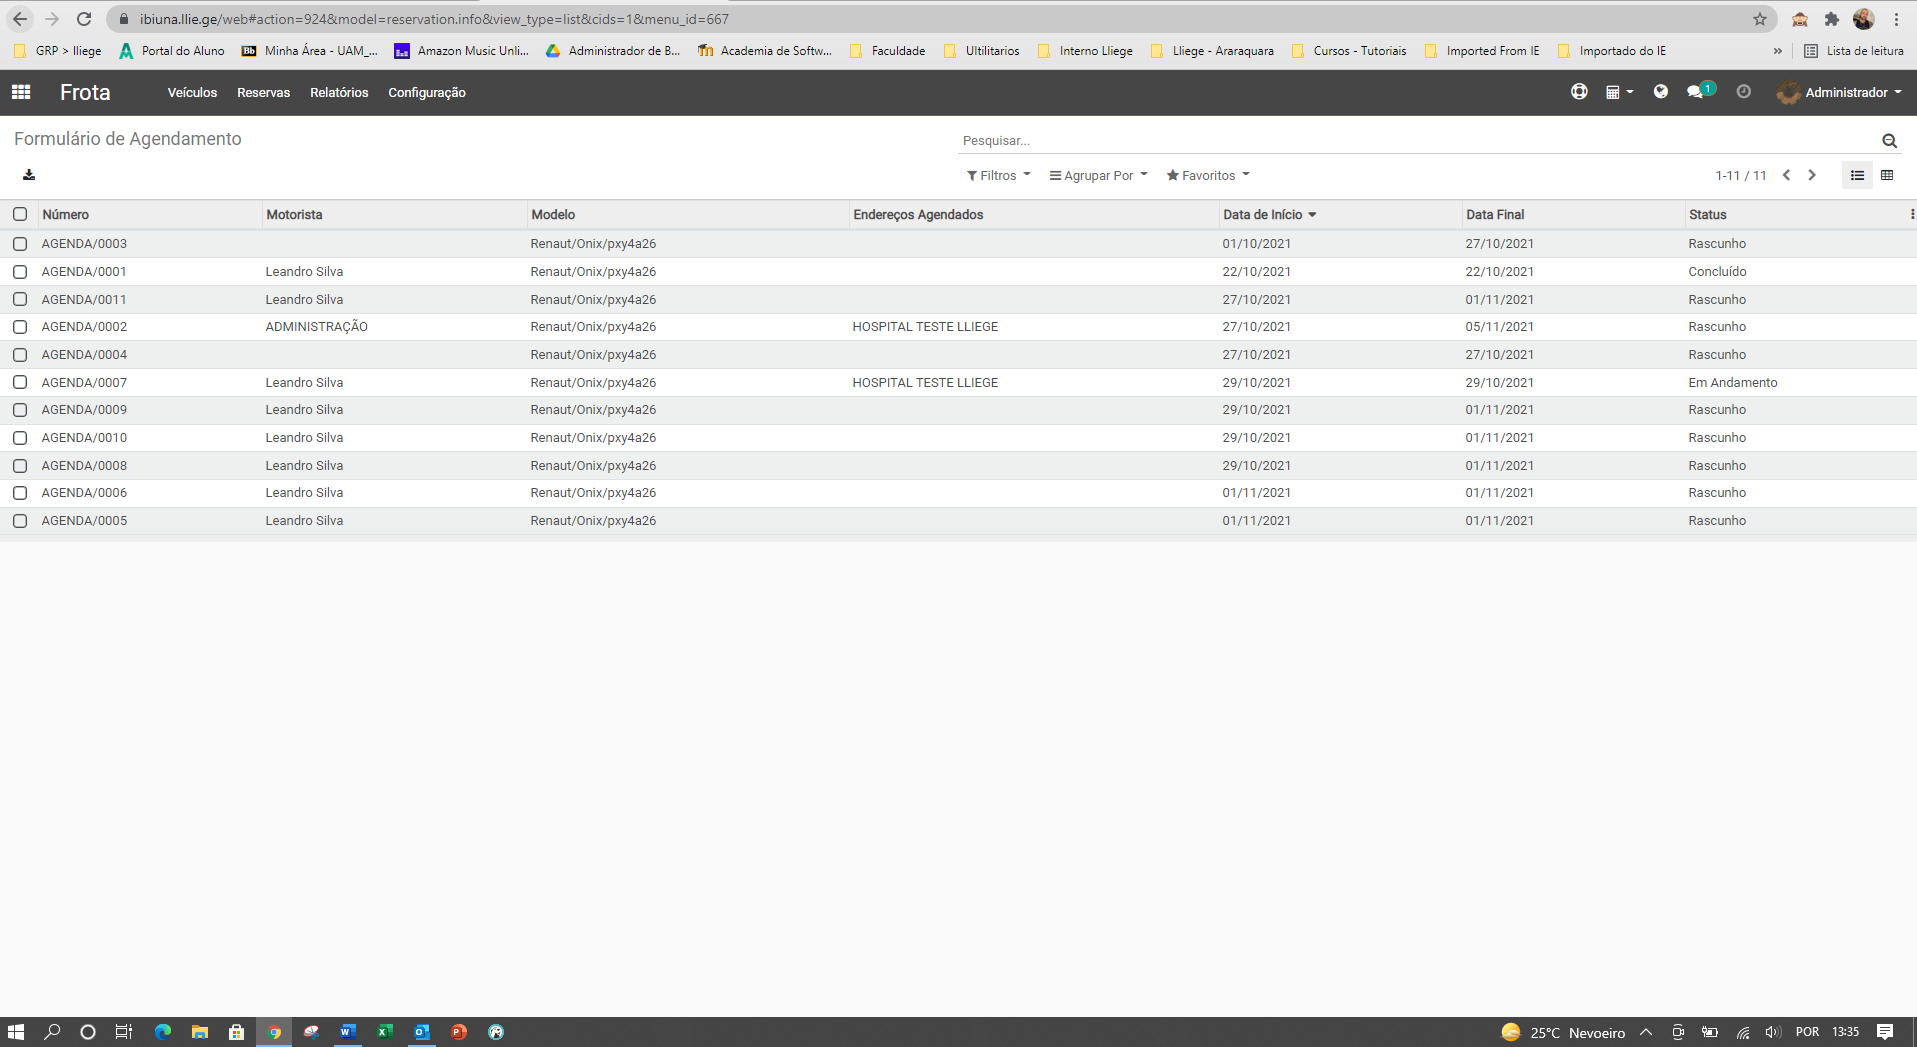Switch to list view icon

[x=1857, y=175]
